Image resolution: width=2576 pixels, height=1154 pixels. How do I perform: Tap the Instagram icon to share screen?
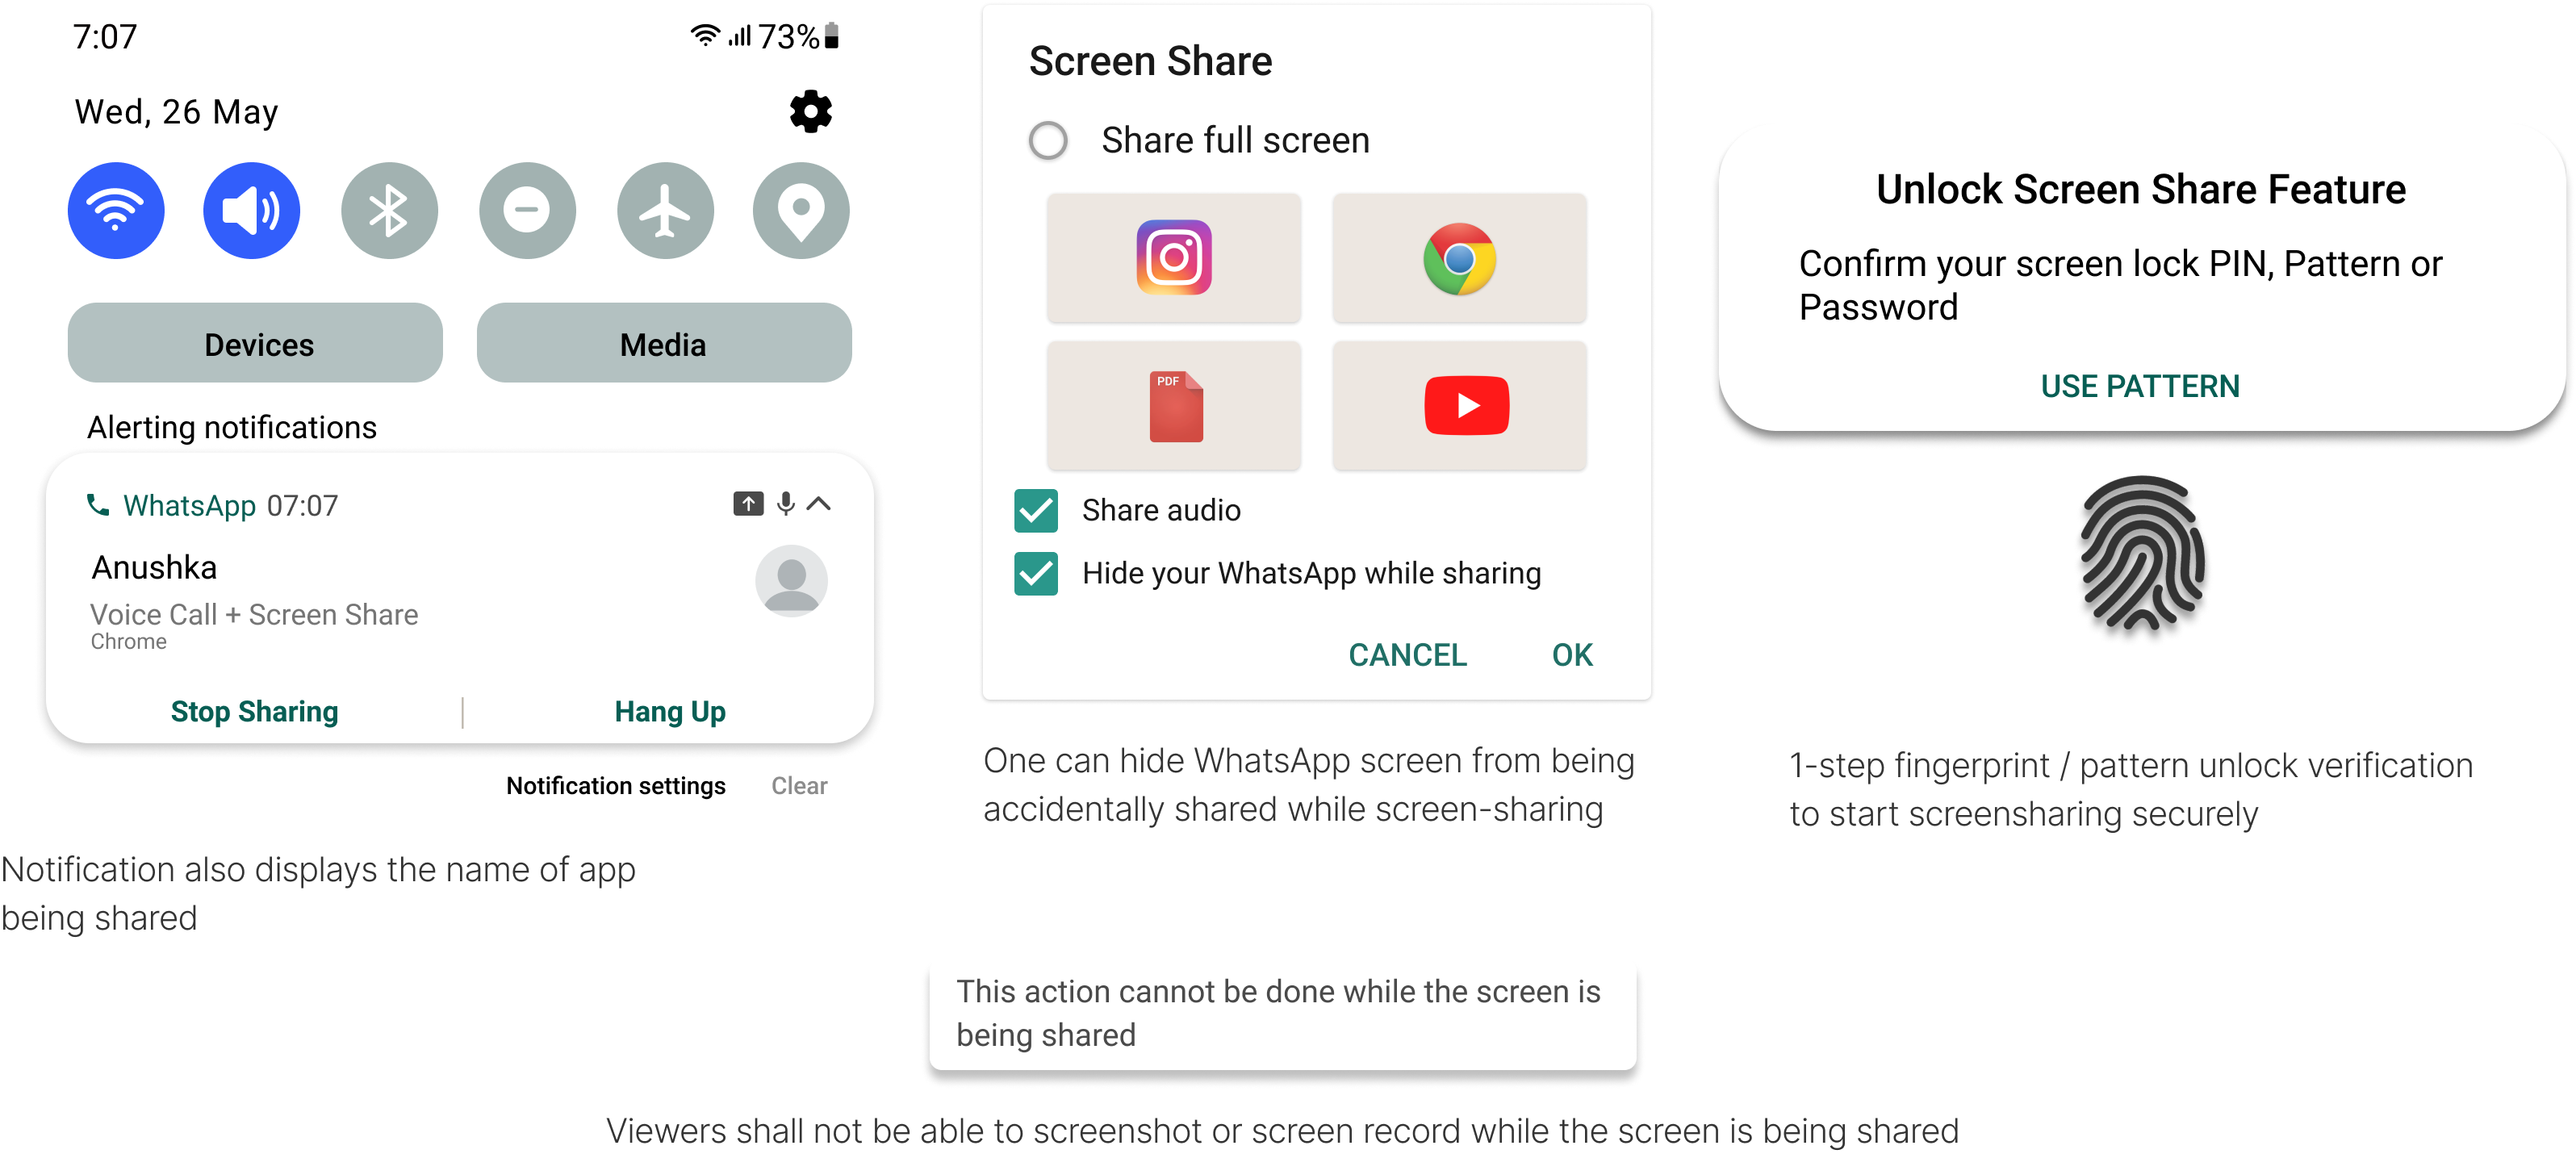click(x=1173, y=258)
